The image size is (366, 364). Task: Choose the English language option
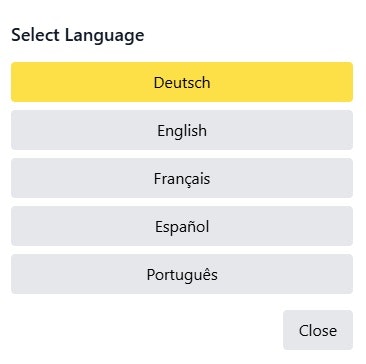182,130
